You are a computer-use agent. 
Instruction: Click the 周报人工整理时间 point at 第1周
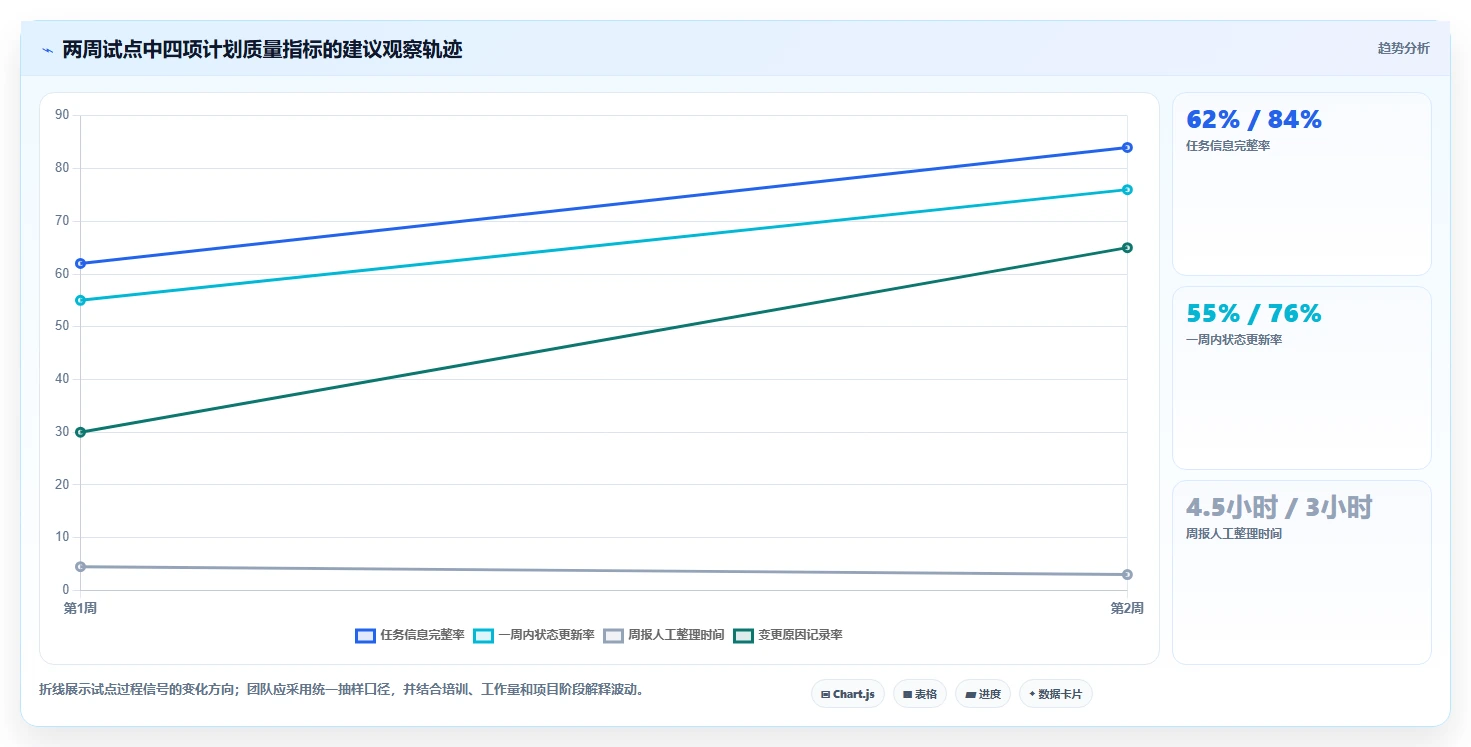click(81, 566)
